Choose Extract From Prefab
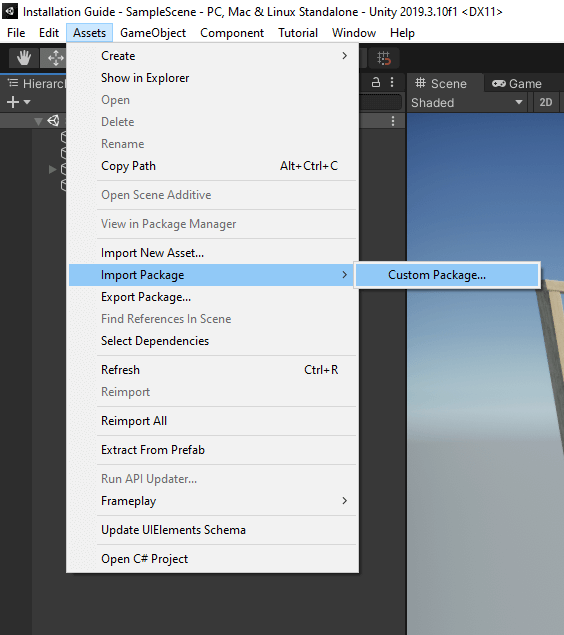The width and height of the screenshot is (564, 635). click(213, 450)
